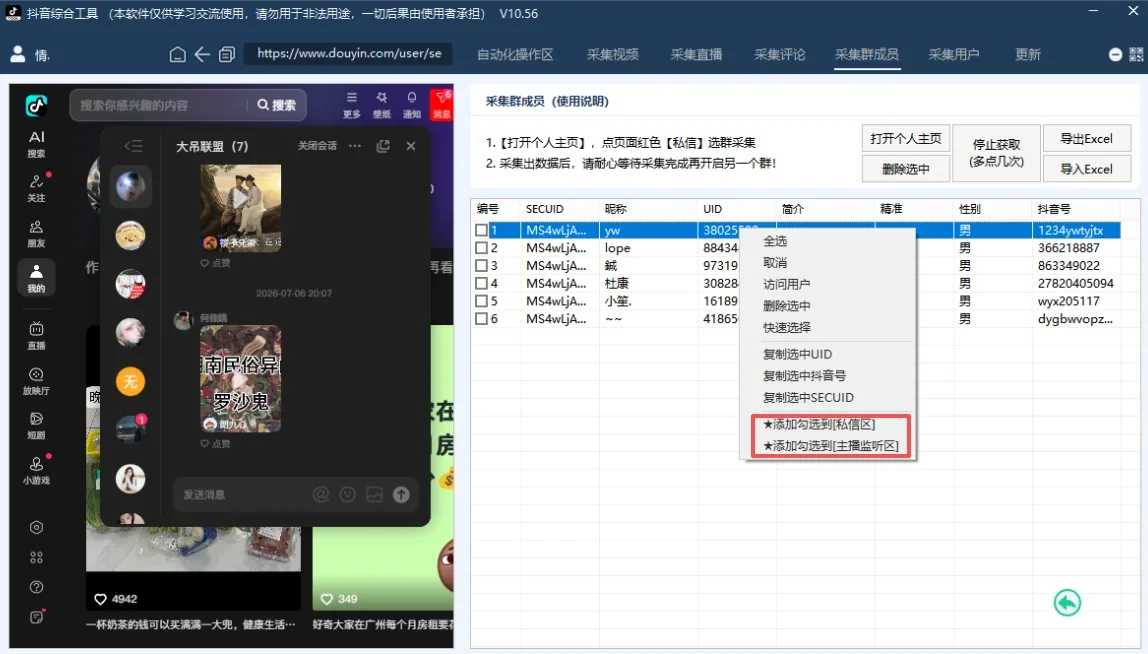The width and height of the screenshot is (1148, 654).
Task: Check the checkbox for row 4 杜康
Action: click(x=481, y=283)
